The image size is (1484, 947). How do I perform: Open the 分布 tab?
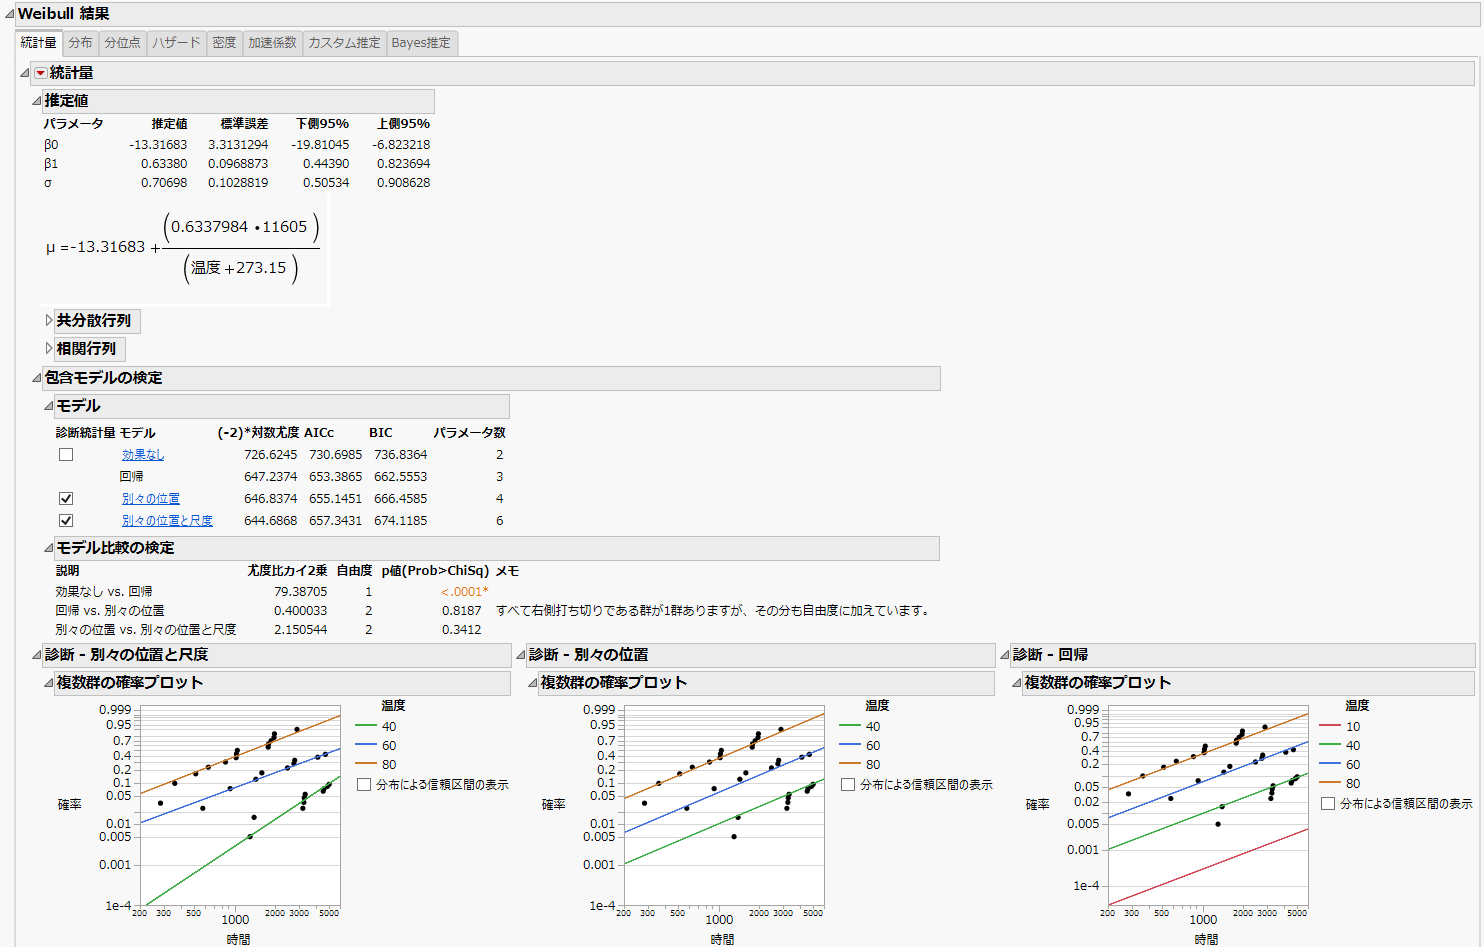tap(80, 43)
